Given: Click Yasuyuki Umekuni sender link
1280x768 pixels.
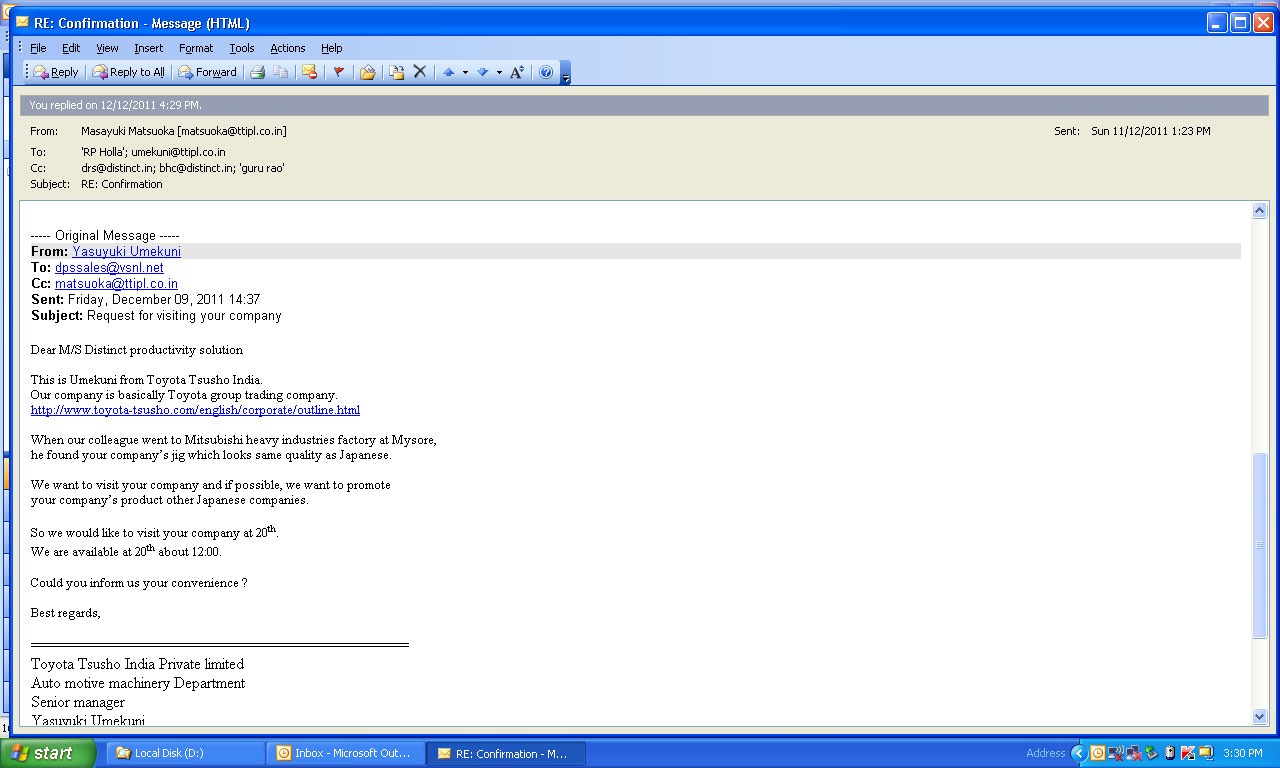Looking at the screenshot, I should tap(126, 252).
